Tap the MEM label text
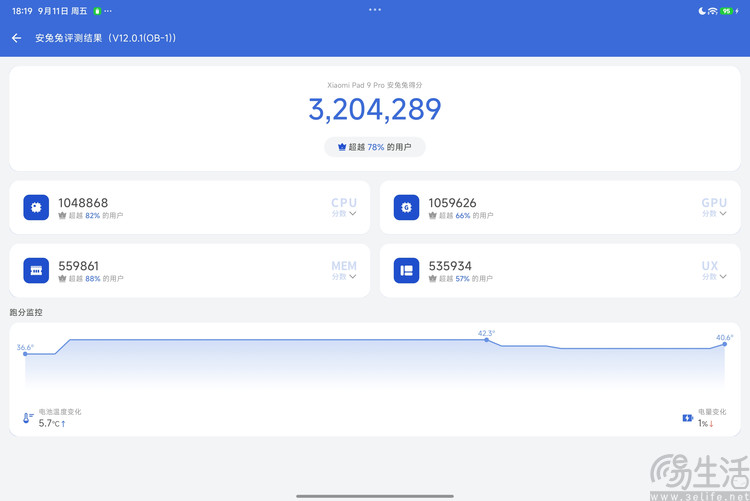750x501 pixels. [x=344, y=266]
